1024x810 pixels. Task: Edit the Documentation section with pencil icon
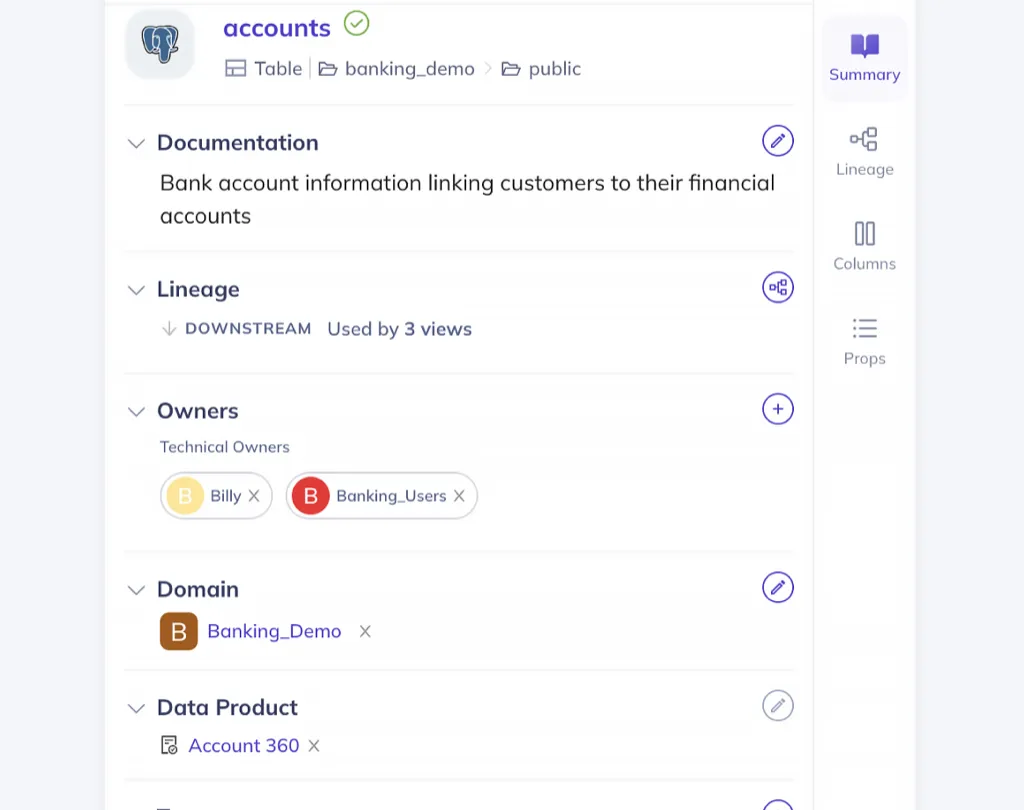point(777,141)
